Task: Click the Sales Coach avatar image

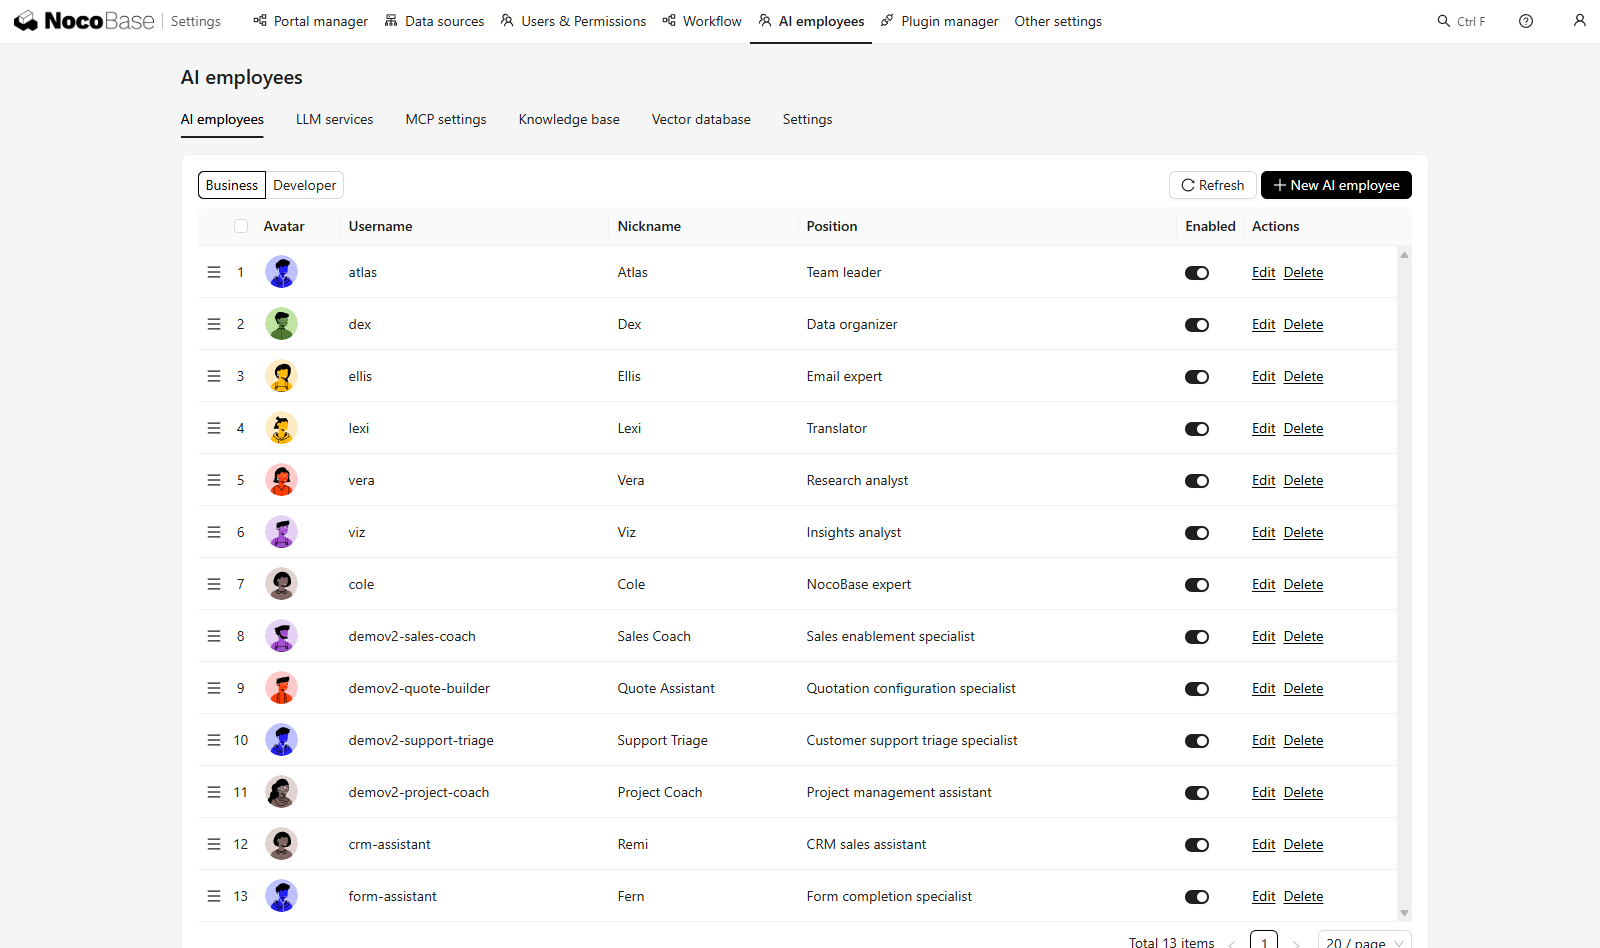Action: (282, 636)
